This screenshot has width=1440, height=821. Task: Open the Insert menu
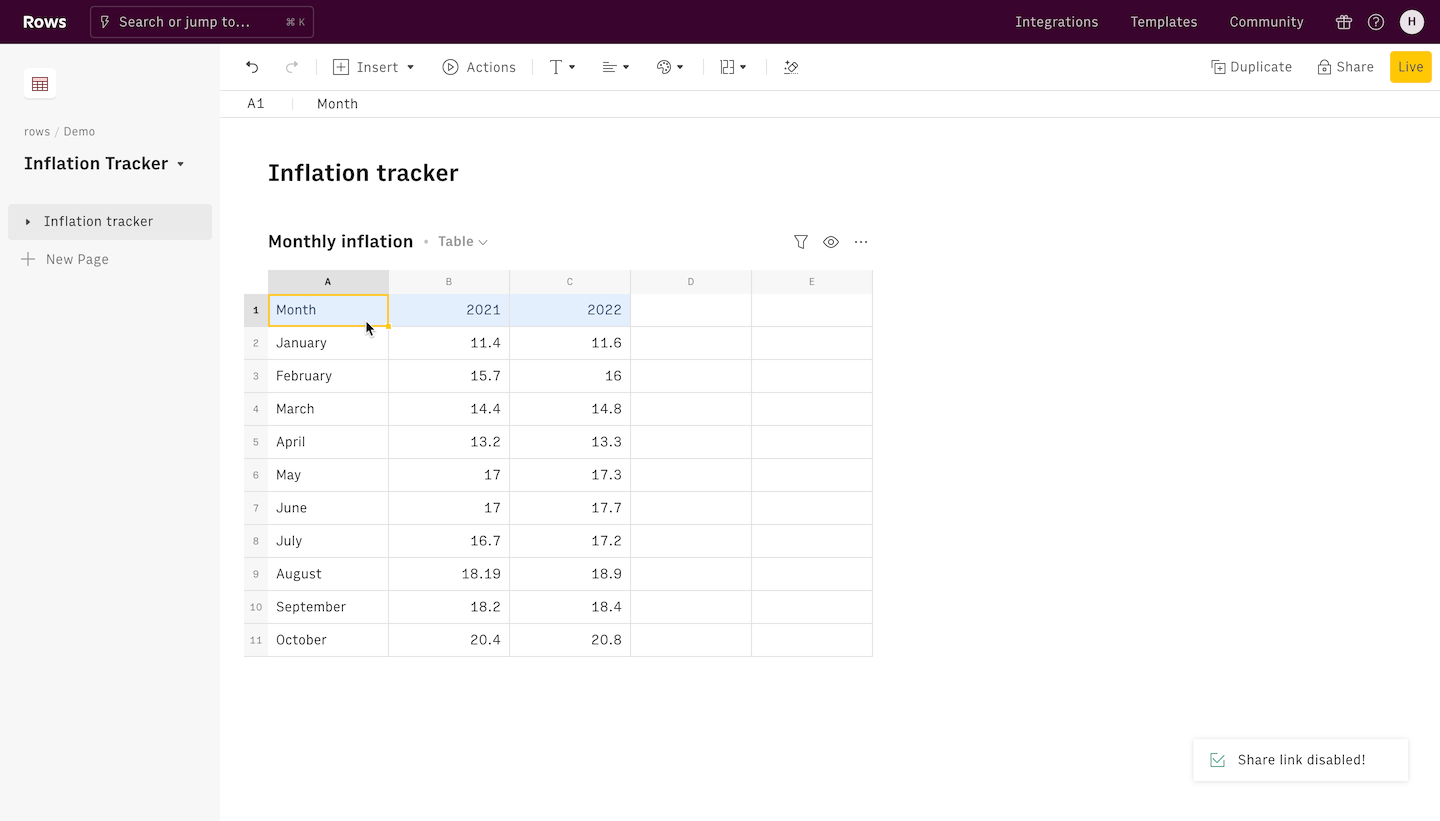coord(373,67)
